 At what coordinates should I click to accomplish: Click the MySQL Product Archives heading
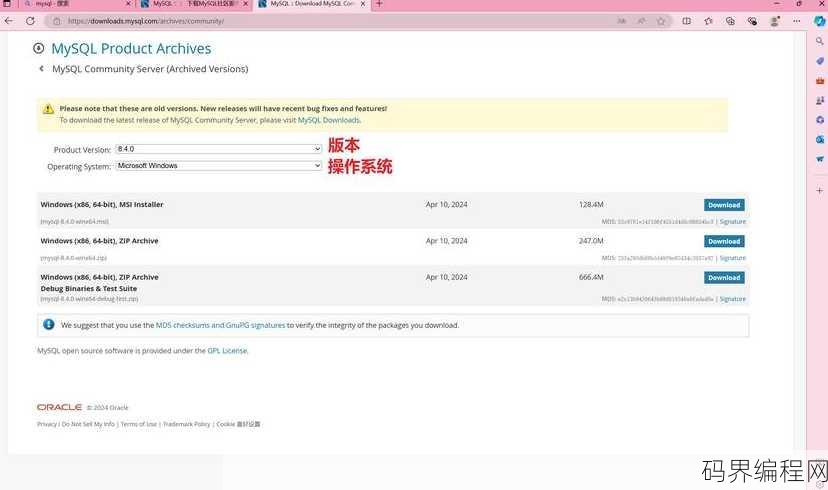[x=131, y=49]
